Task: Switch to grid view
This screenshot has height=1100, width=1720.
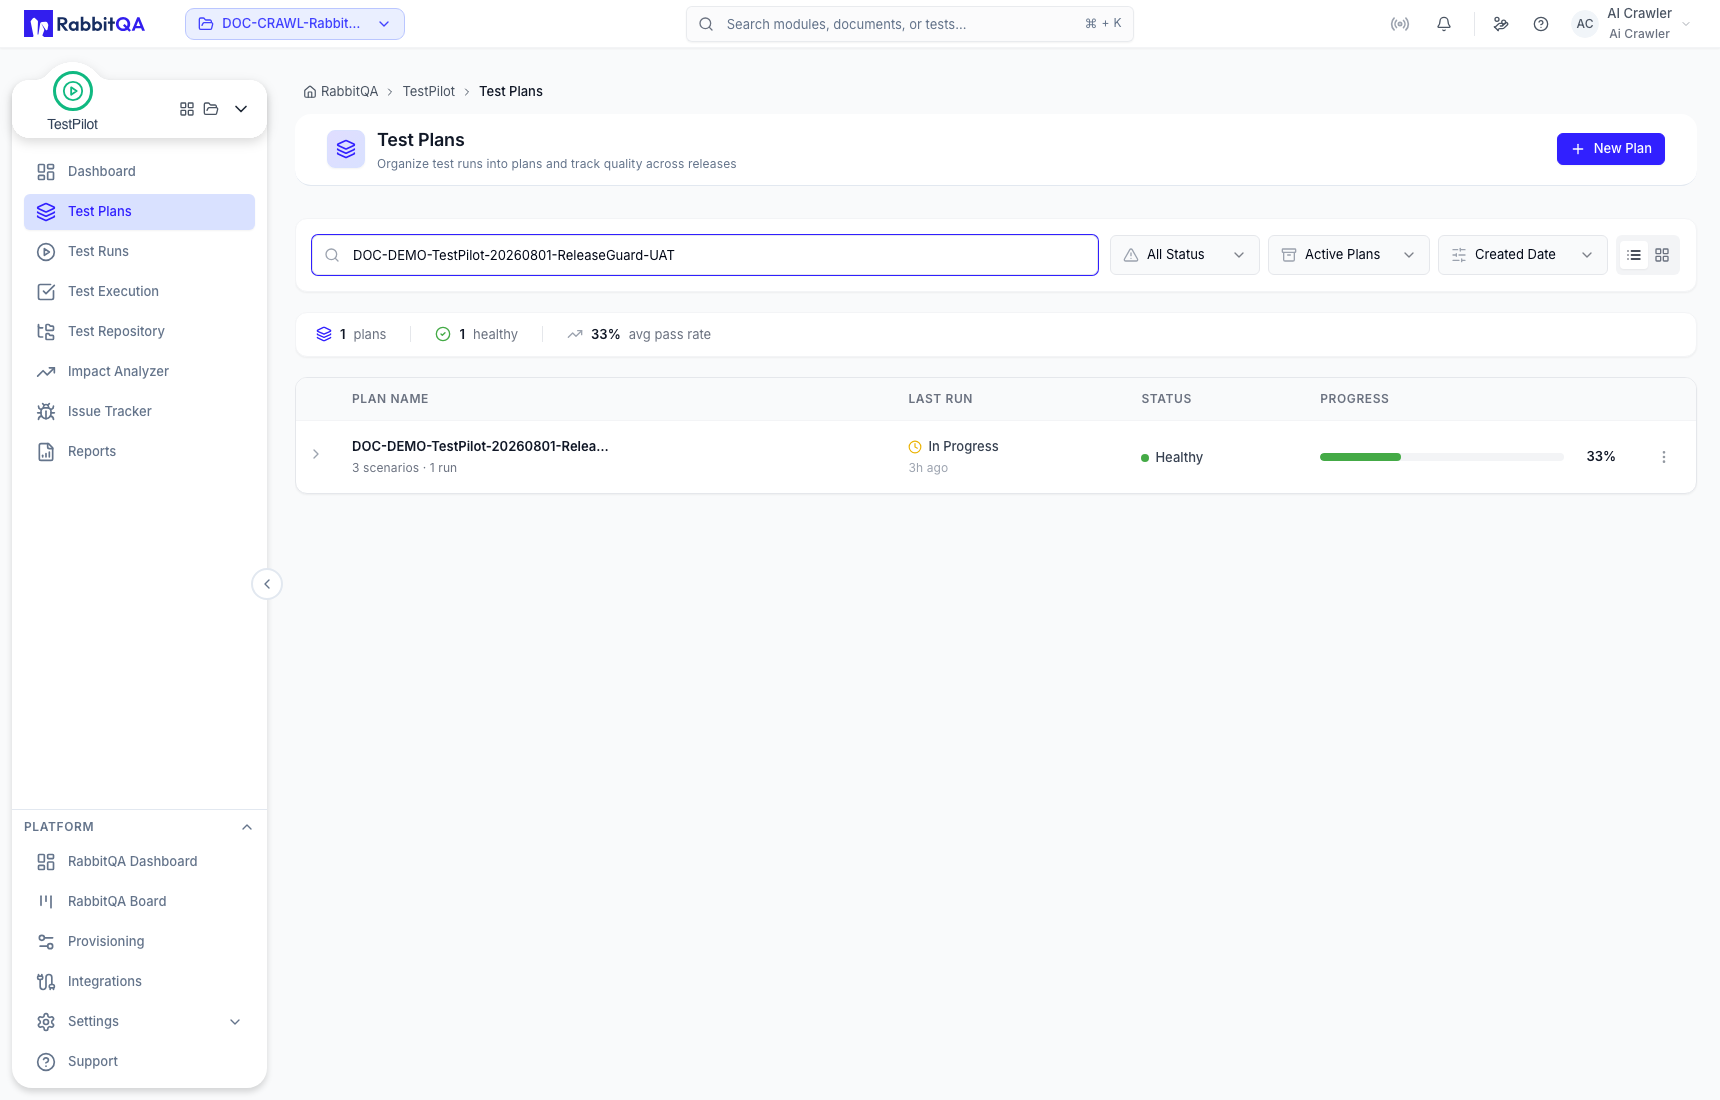Action: [1662, 255]
